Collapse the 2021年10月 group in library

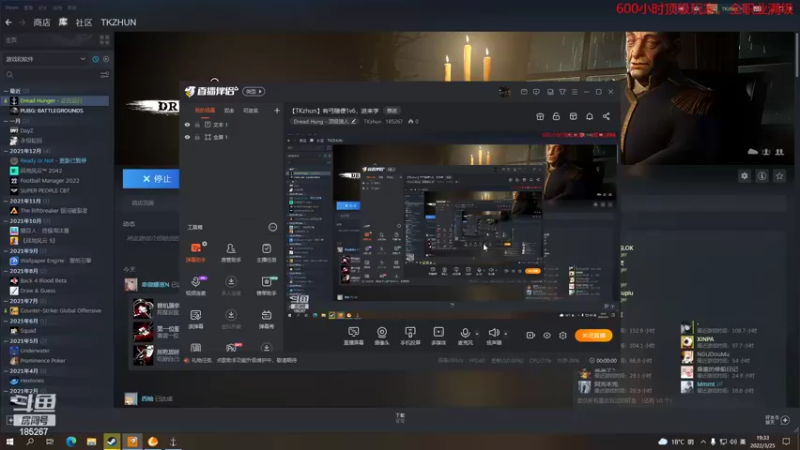click(x=6, y=221)
